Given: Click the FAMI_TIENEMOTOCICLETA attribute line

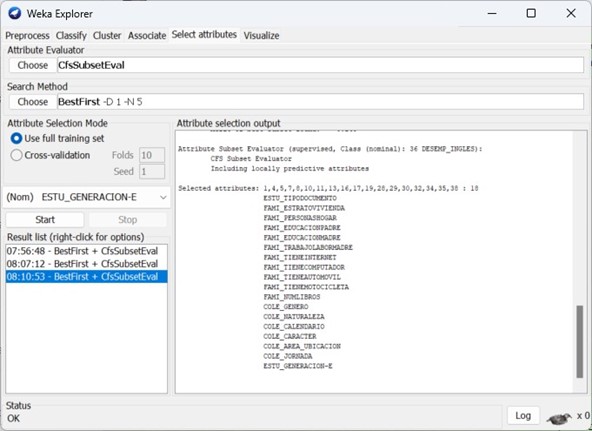Looking at the screenshot, I should click(306, 287).
